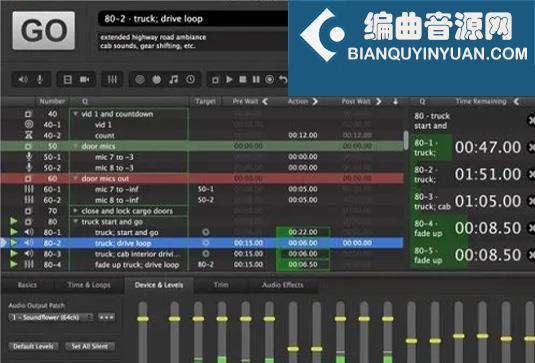535x363 pixels.
Task: Click the third level fader handle
Action: [198, 319]
